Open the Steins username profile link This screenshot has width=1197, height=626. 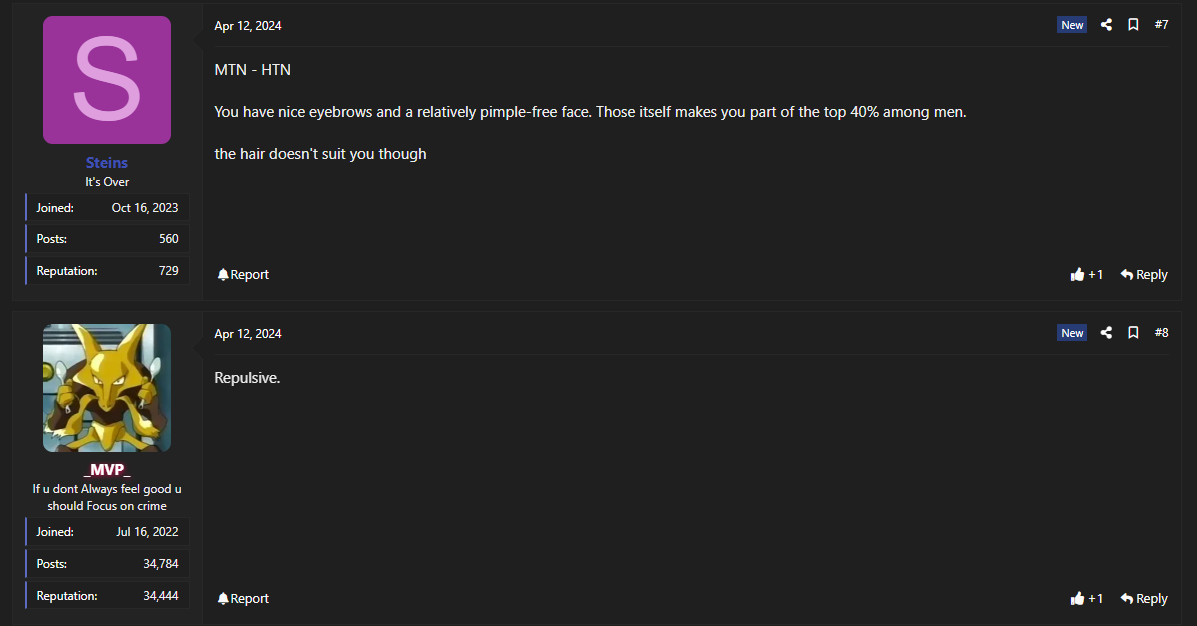pos(107,162)
